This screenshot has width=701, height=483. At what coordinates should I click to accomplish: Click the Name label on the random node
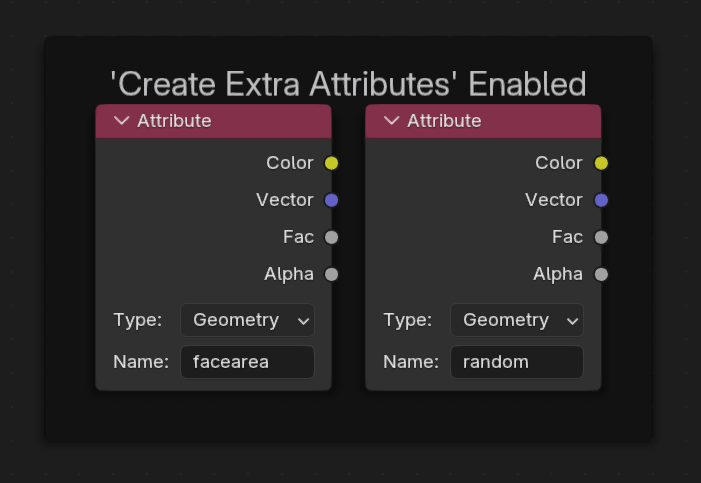click(x=411, y=362)
